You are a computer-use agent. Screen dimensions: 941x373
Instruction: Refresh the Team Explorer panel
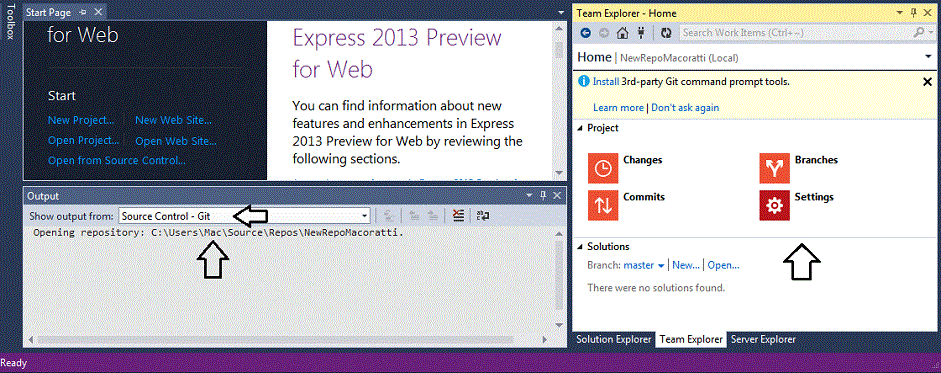tap(666, 33)
